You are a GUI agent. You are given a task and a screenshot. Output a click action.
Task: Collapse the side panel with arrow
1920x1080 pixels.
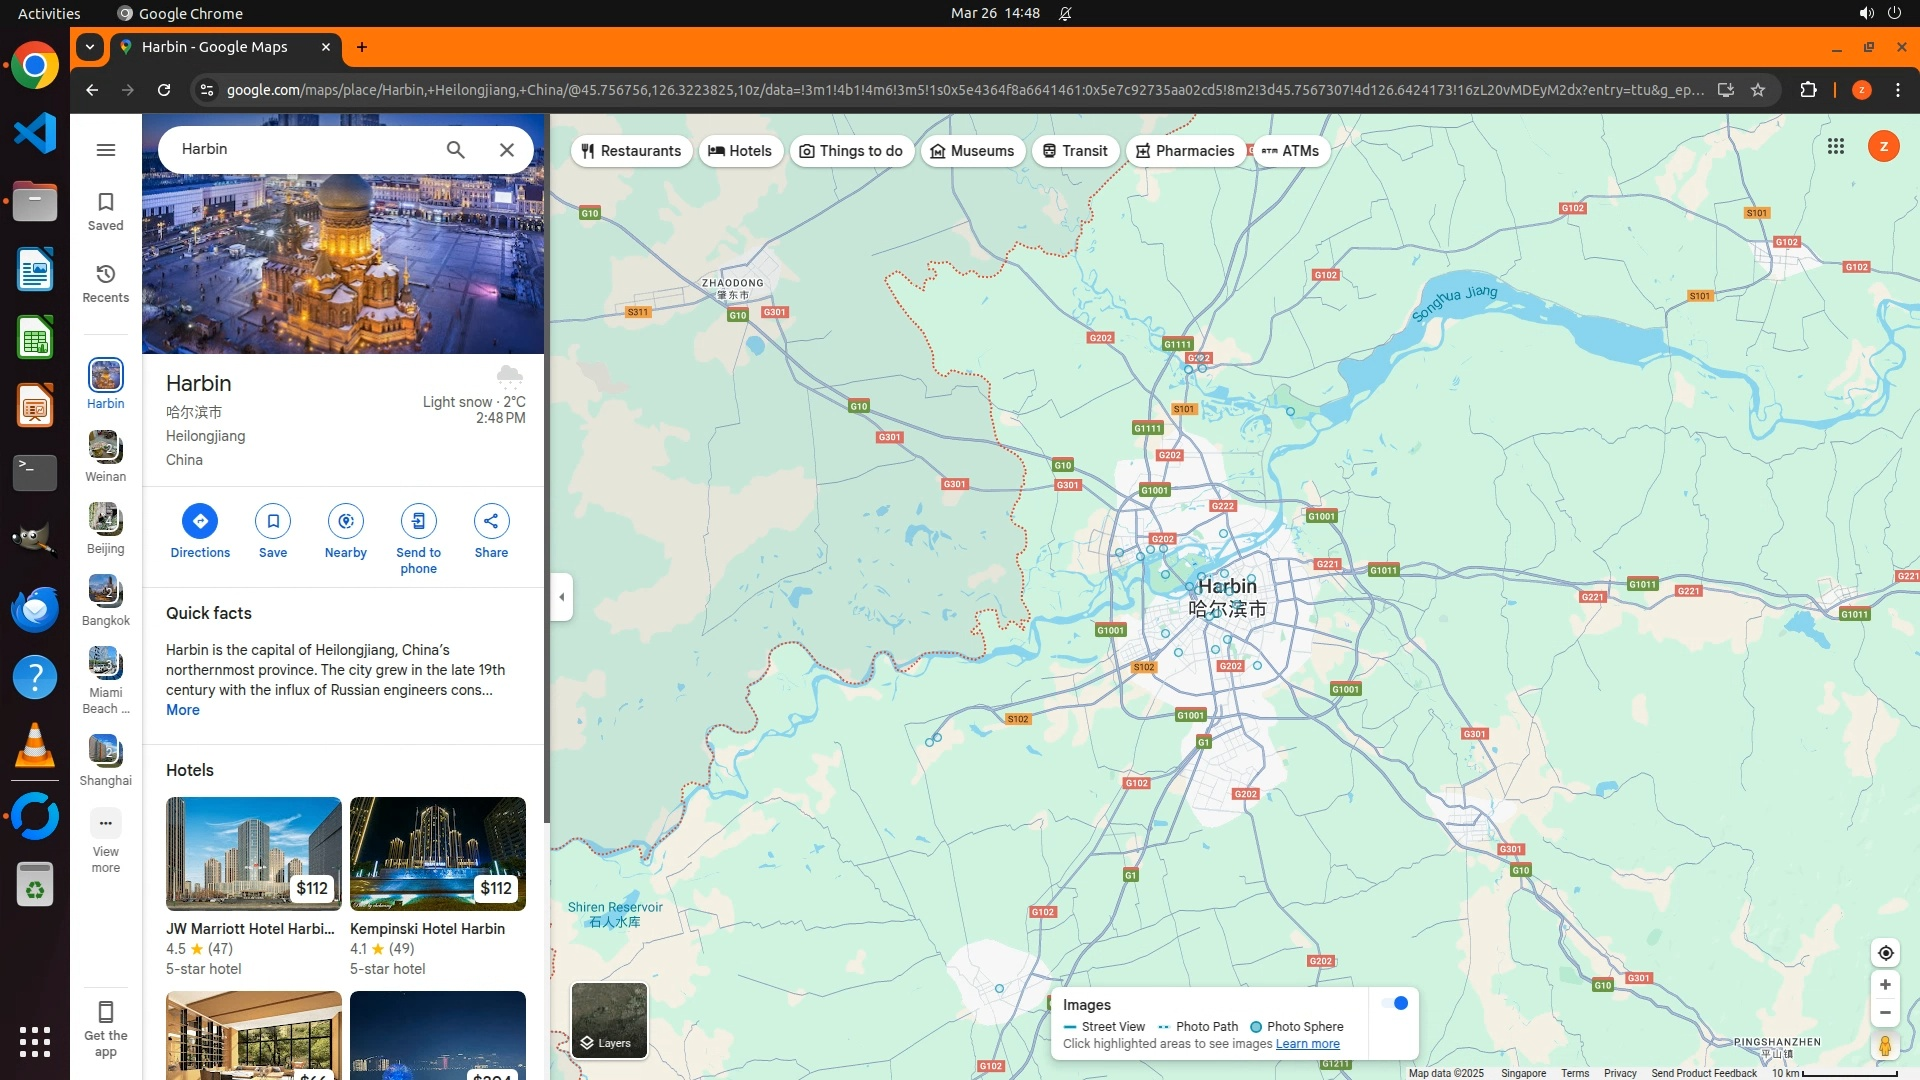pyautogui.click(x=562, y=597)
